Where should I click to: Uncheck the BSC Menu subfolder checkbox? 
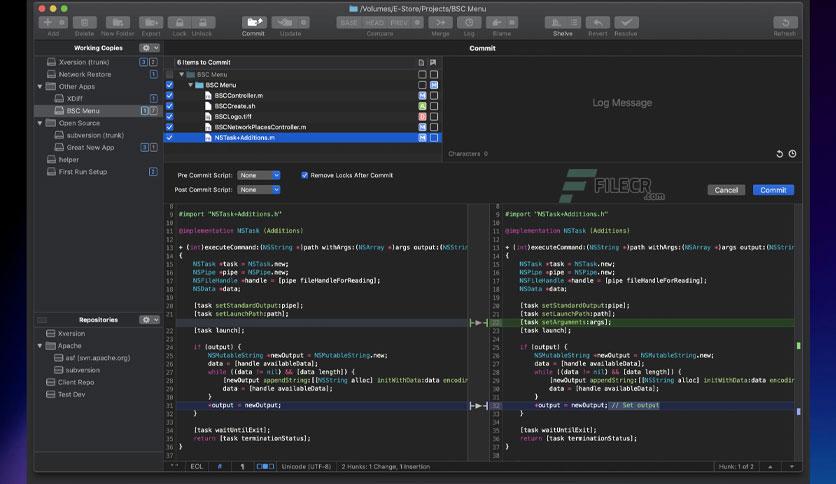click(x=170, y=85)
